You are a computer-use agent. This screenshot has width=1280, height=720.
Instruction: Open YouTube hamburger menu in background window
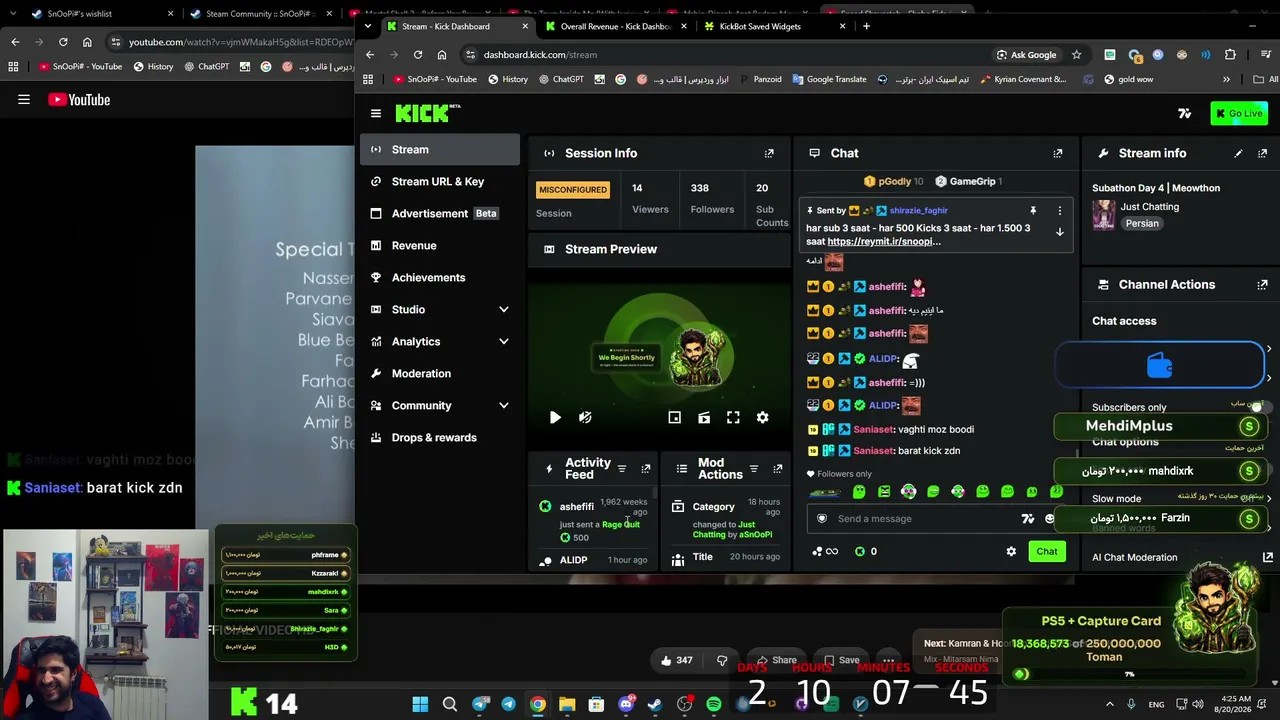coord(24,100)
